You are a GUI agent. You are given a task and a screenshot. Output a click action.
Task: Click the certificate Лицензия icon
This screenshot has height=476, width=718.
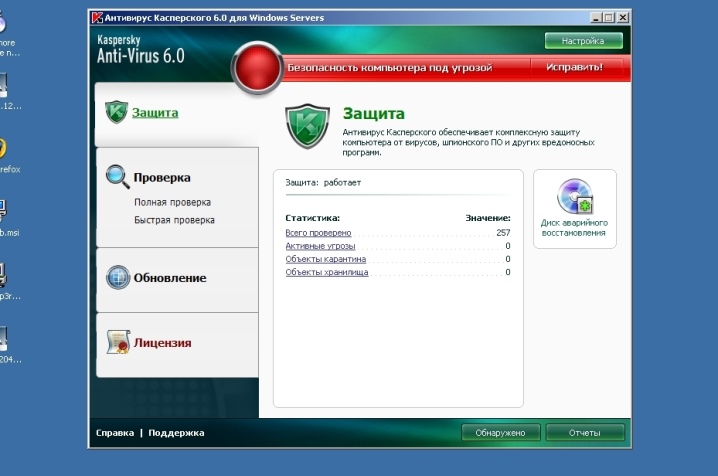click(x=118, y=342)
